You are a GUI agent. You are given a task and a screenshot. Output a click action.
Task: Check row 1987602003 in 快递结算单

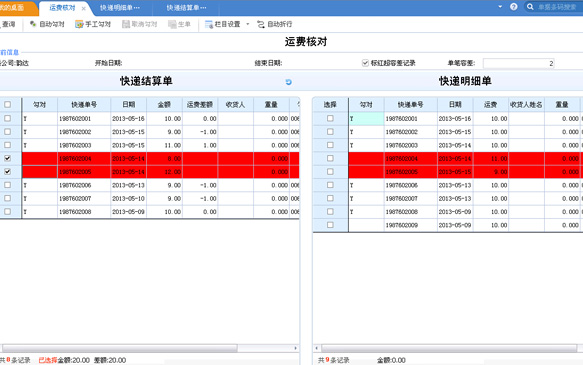(x=7, y=145)
